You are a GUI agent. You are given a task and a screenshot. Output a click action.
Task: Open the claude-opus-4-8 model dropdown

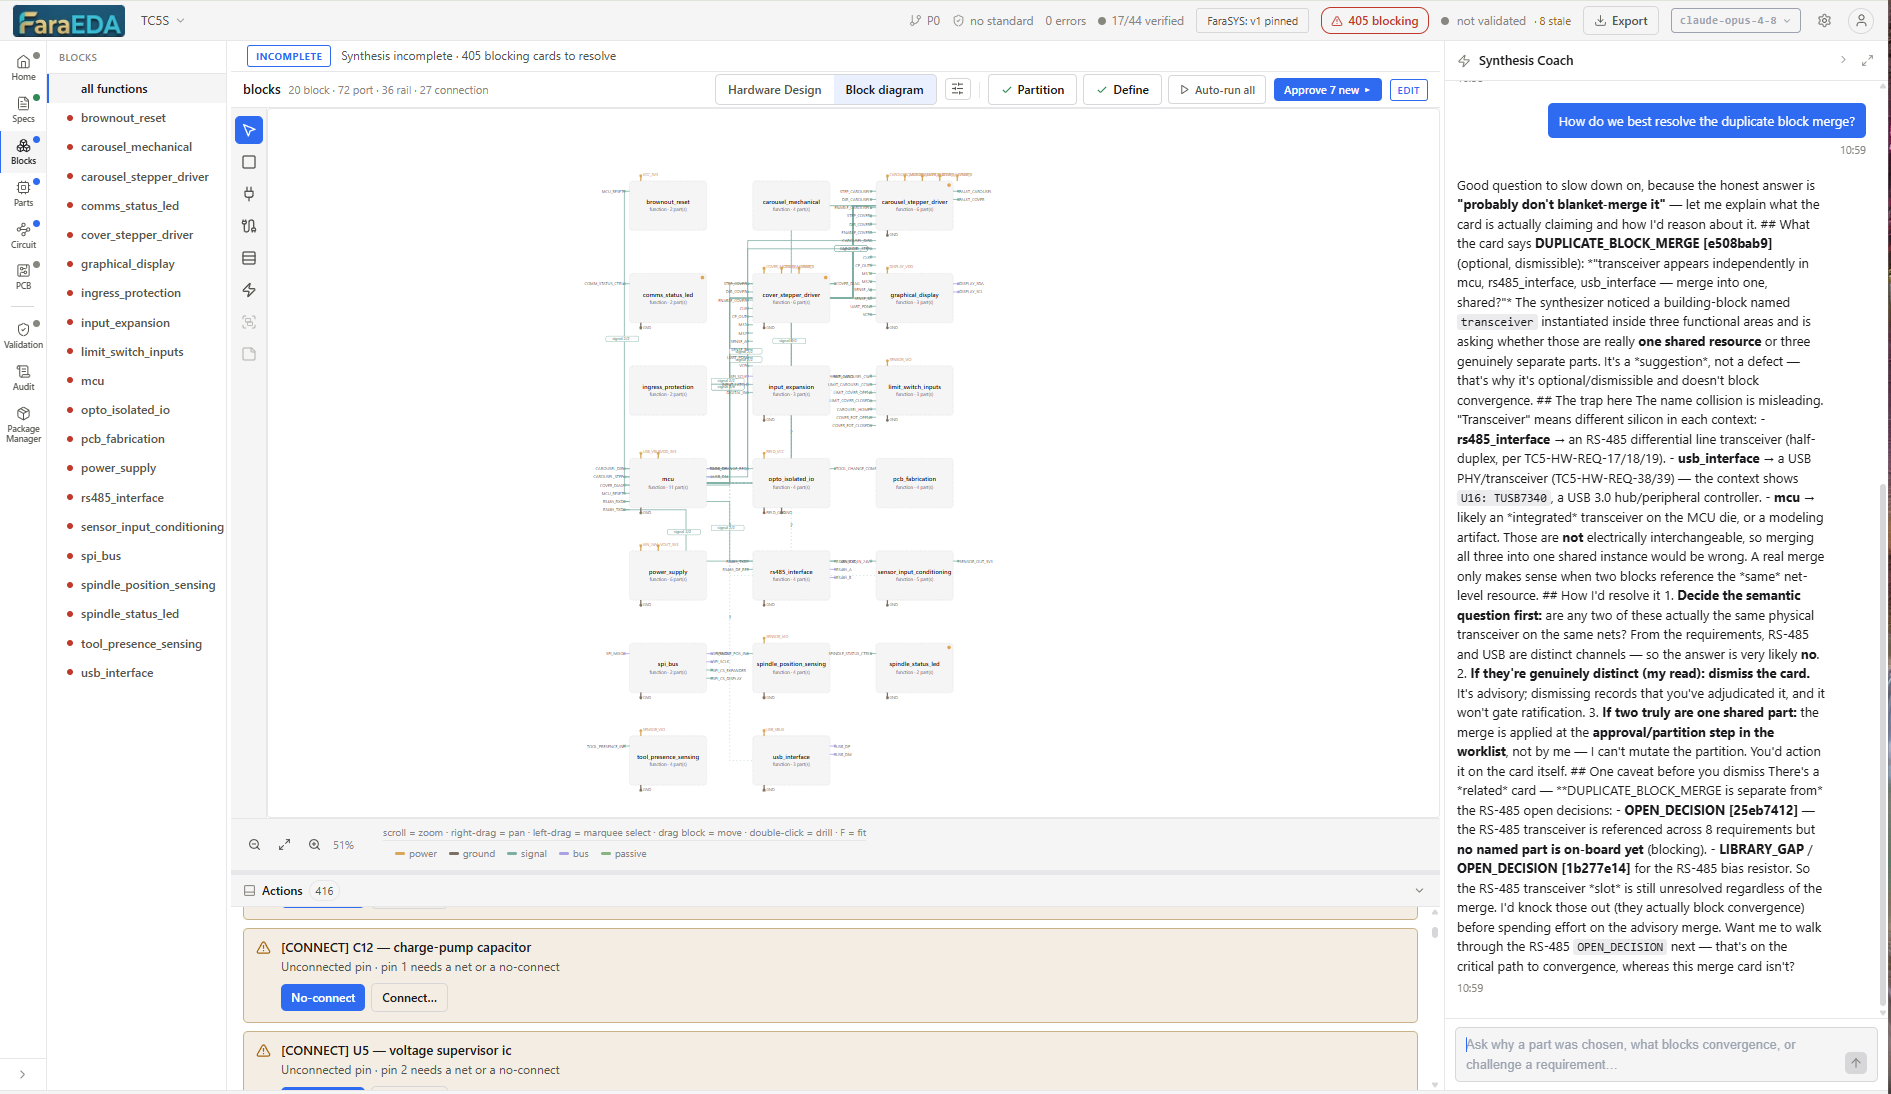pos(1735,20)
